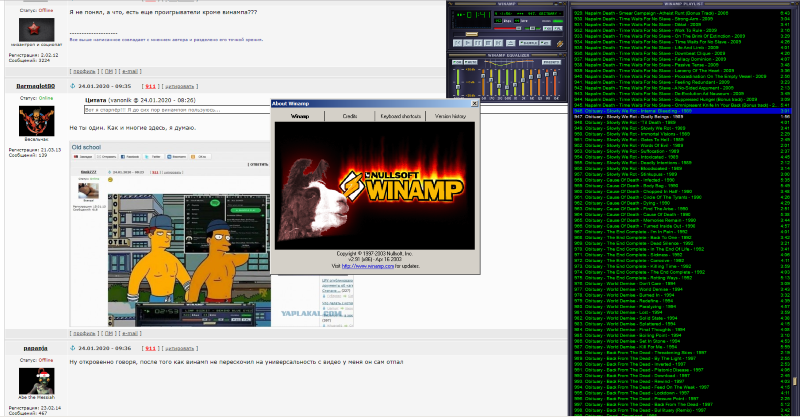Viewport: 800px width, 417px height.
Task: Click red star avatar of first poster
Action: coord(36,30)
